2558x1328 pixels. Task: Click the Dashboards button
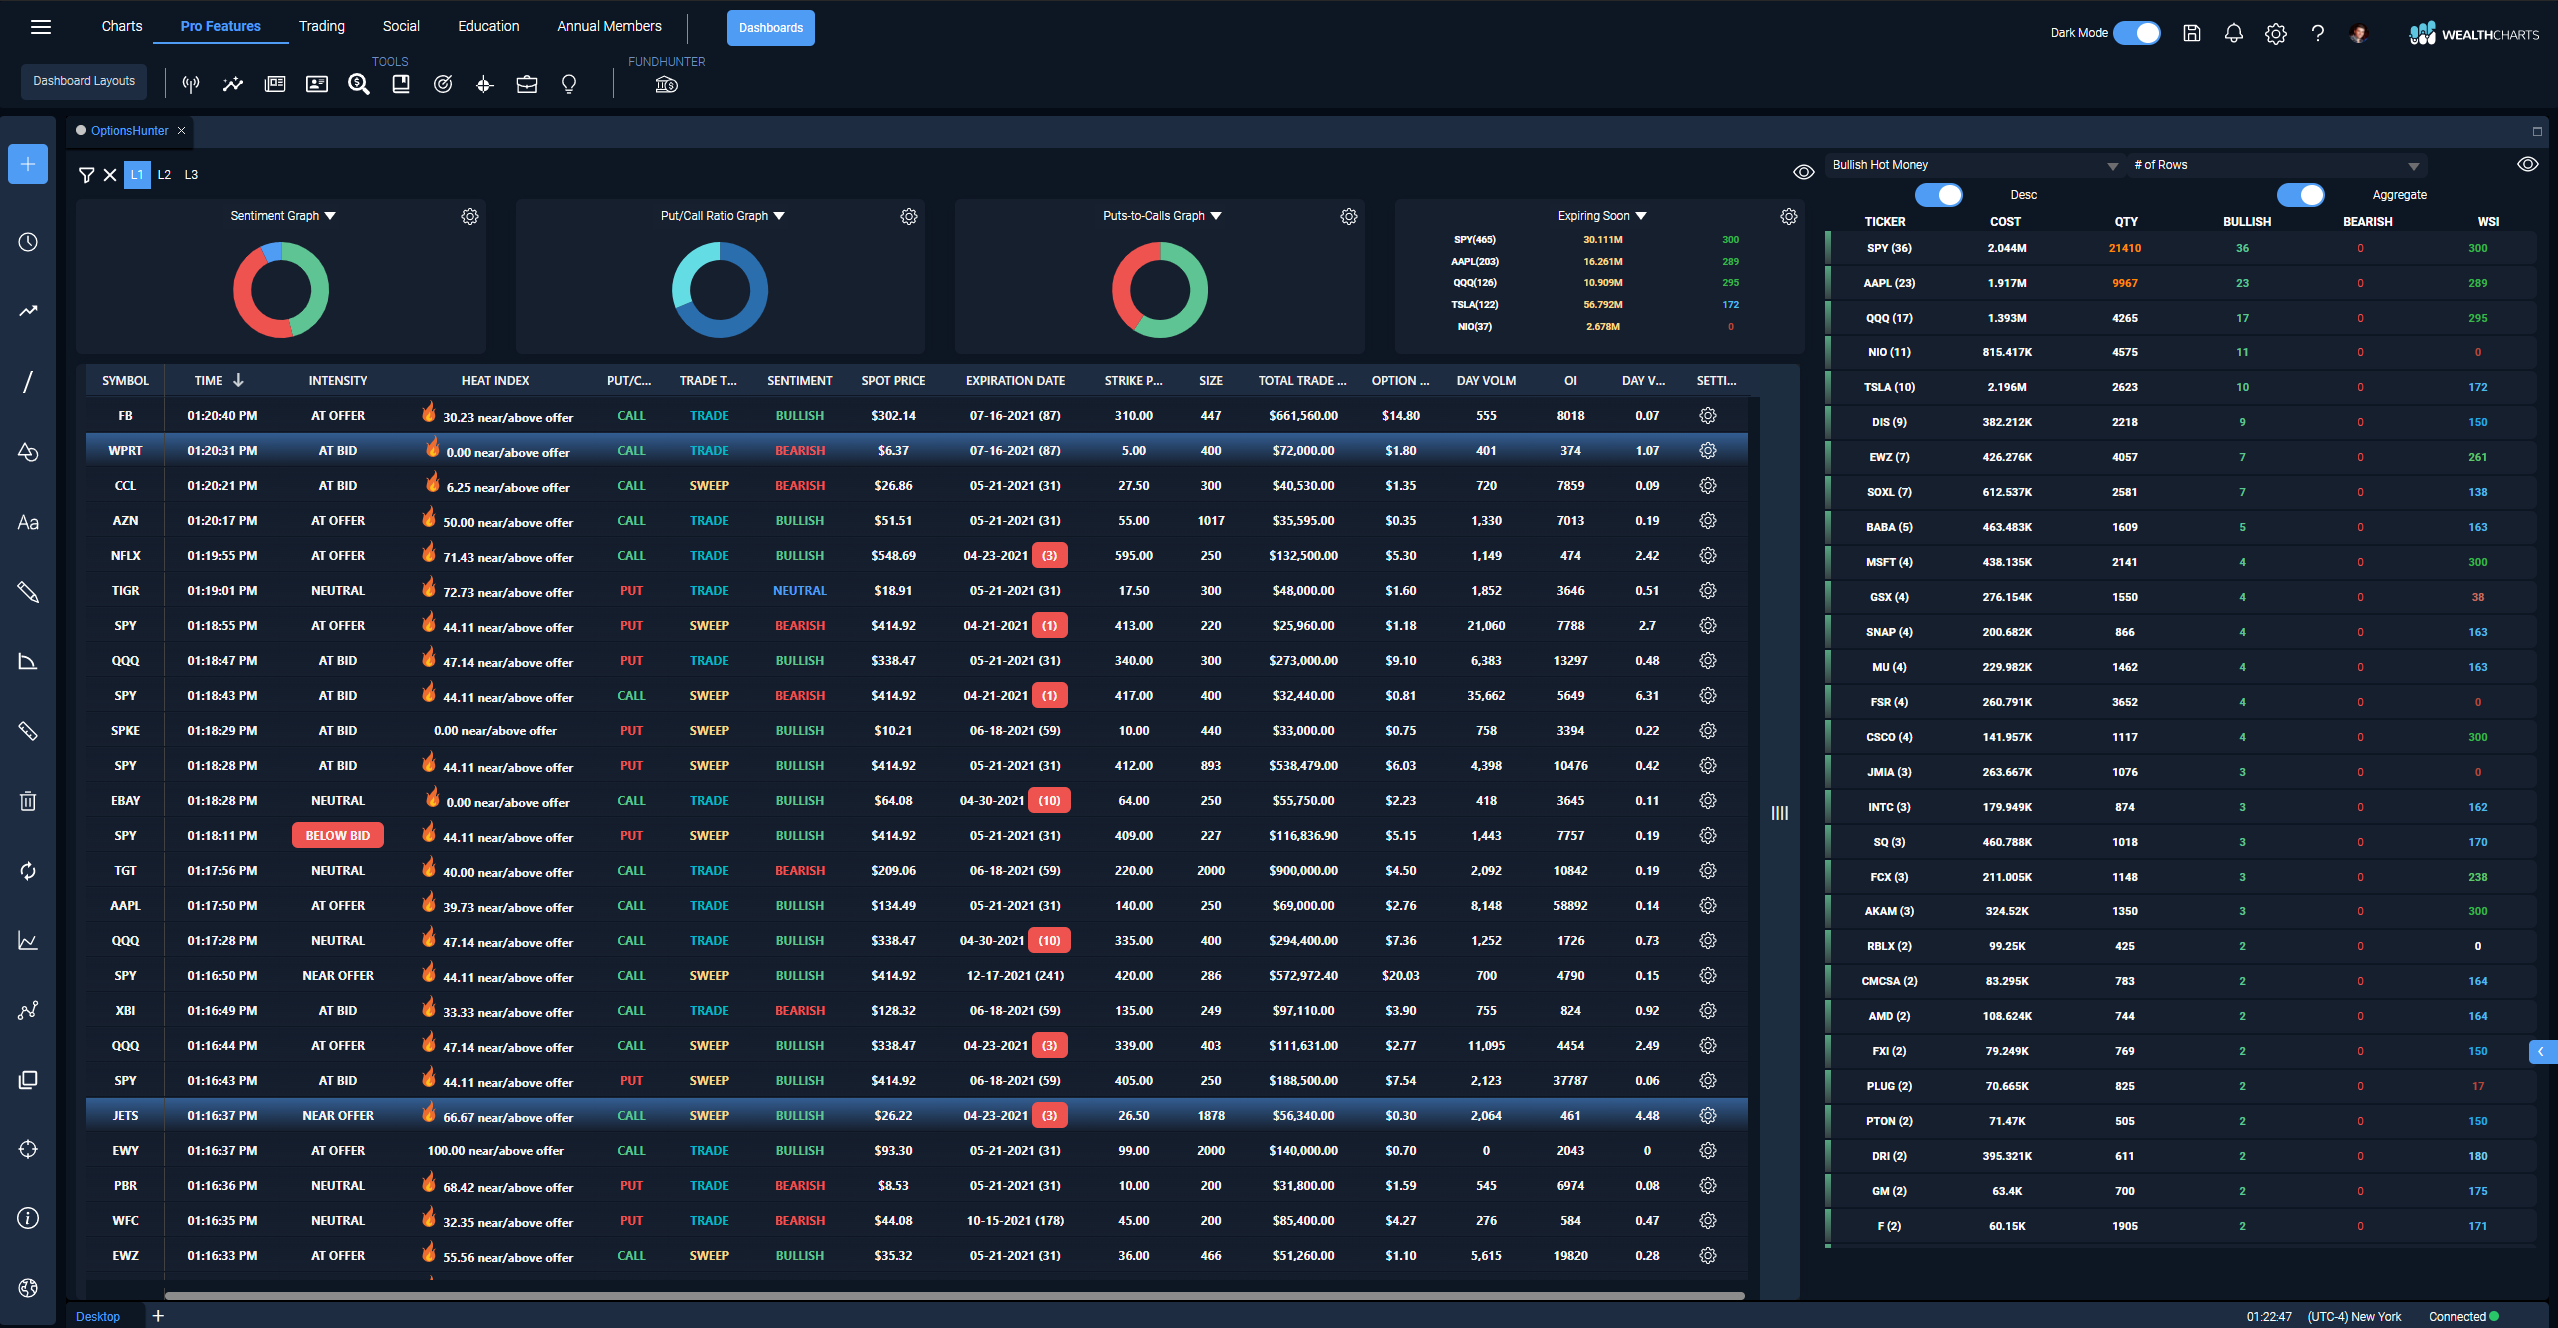click(x=771, y=28)
